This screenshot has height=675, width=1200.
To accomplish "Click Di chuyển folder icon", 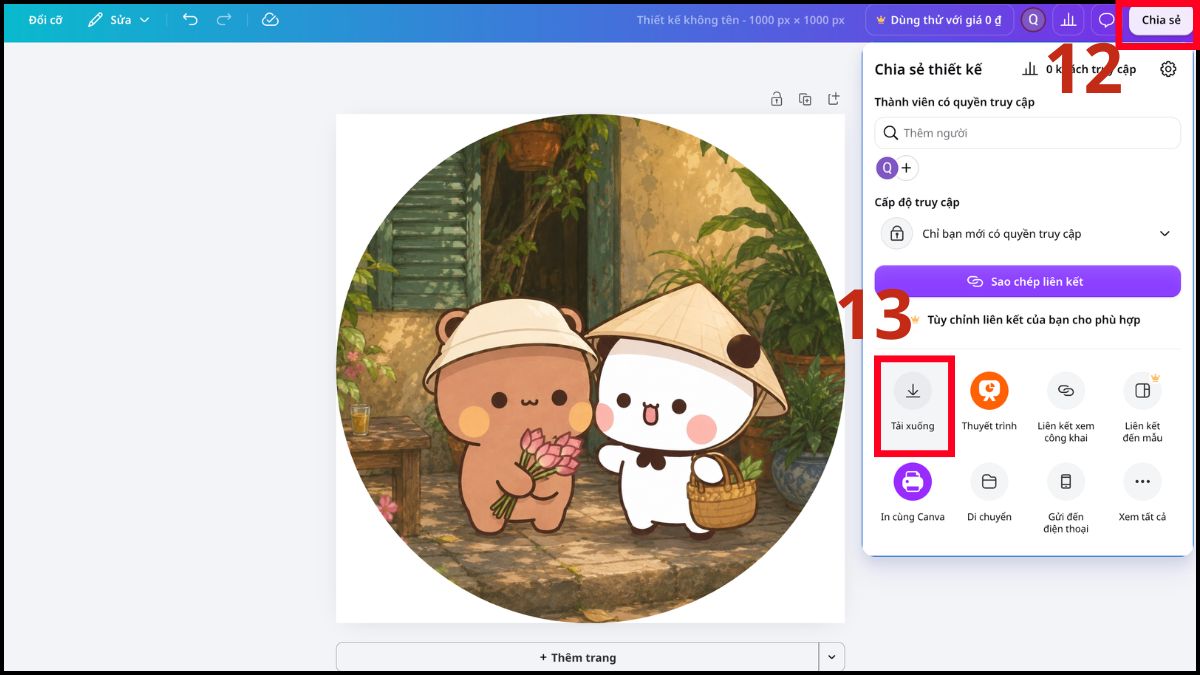I will (989, 482).
